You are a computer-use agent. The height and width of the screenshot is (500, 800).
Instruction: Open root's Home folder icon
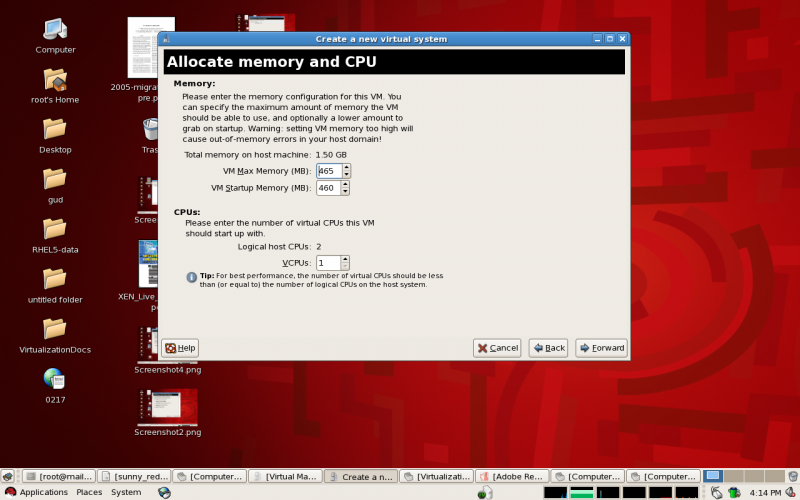55,80
